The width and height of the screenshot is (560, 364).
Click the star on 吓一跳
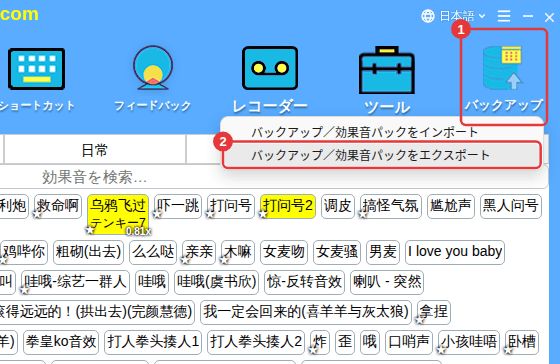157,214
